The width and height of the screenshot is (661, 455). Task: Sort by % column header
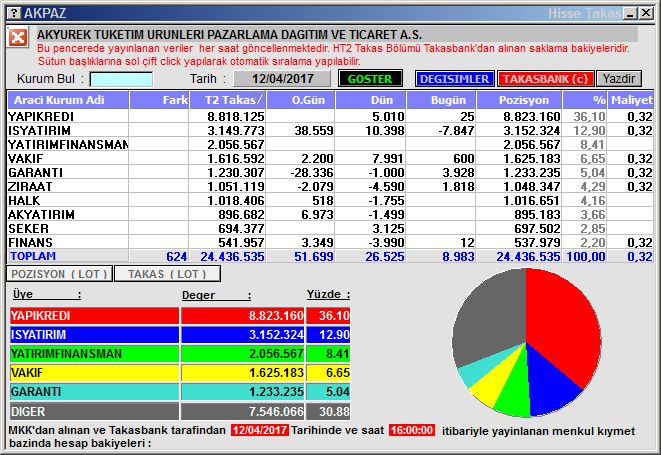click(x=585, y=100)
